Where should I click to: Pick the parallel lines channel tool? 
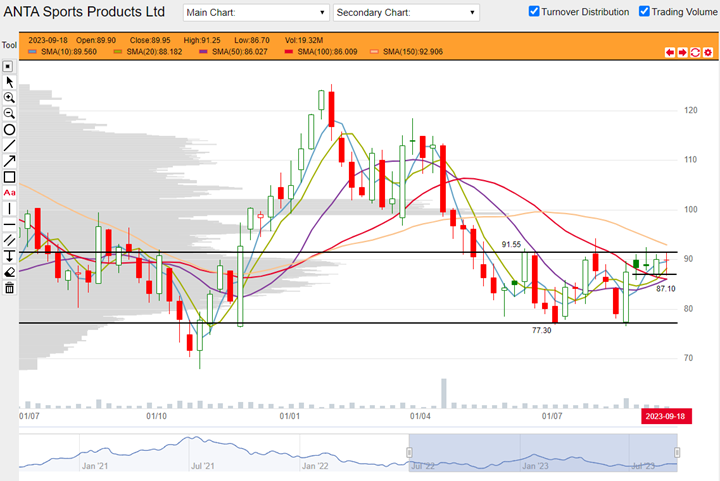click(9, 240)
